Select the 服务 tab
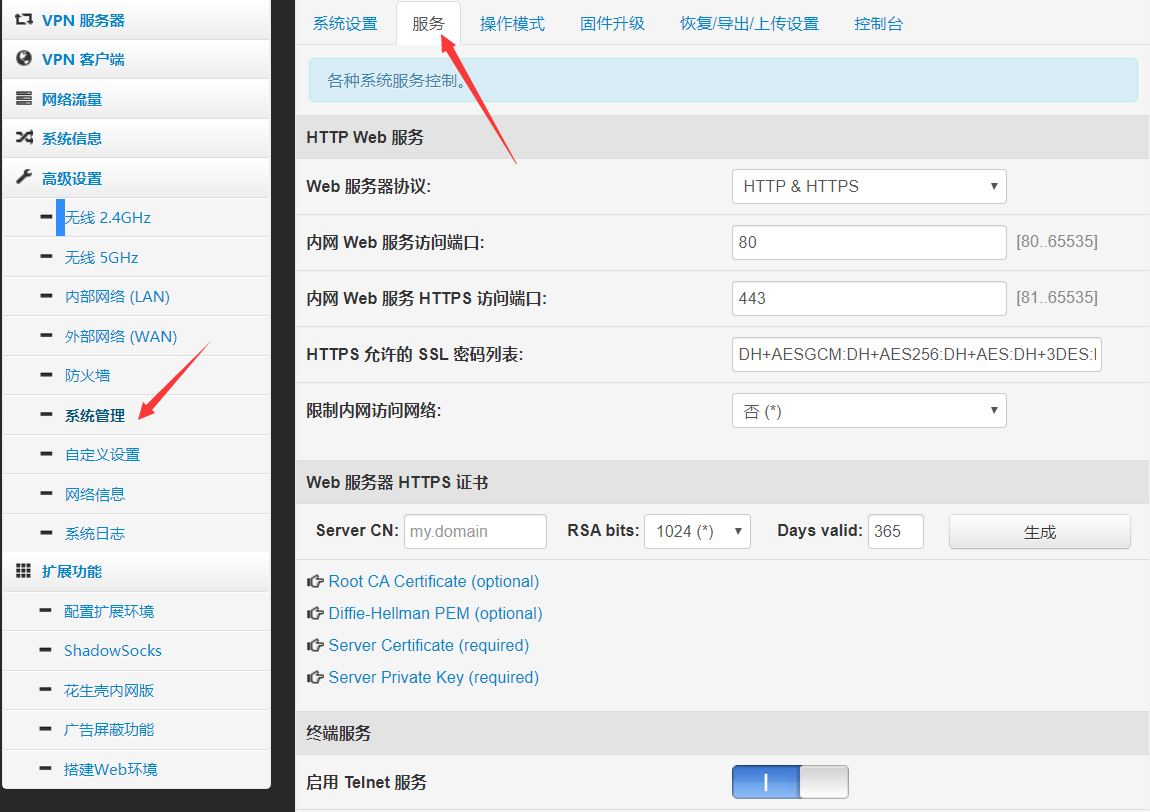Screen dimensions: 1150x812 pyautogui.click(x=428, y=23)
